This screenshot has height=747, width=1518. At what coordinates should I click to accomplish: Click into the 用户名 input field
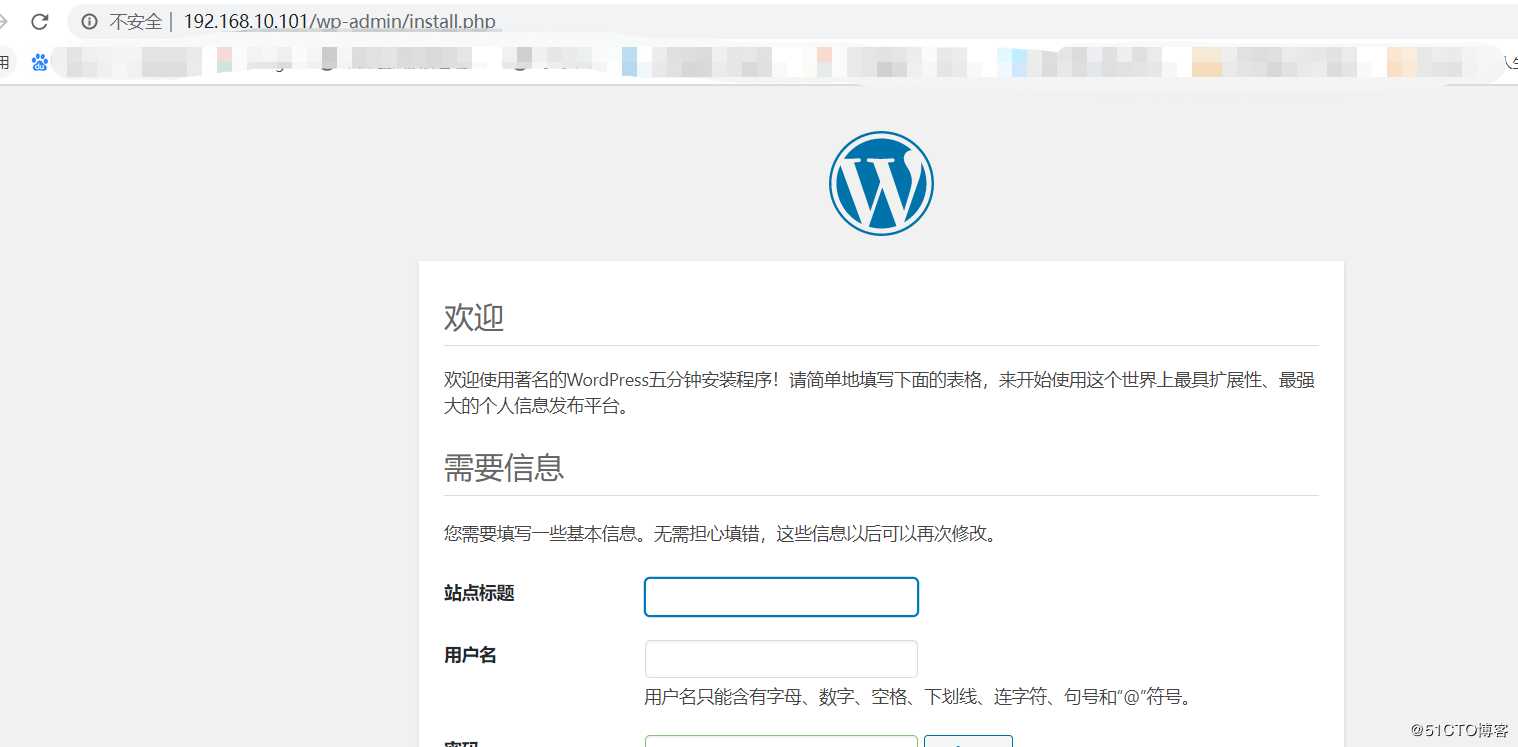781,659
